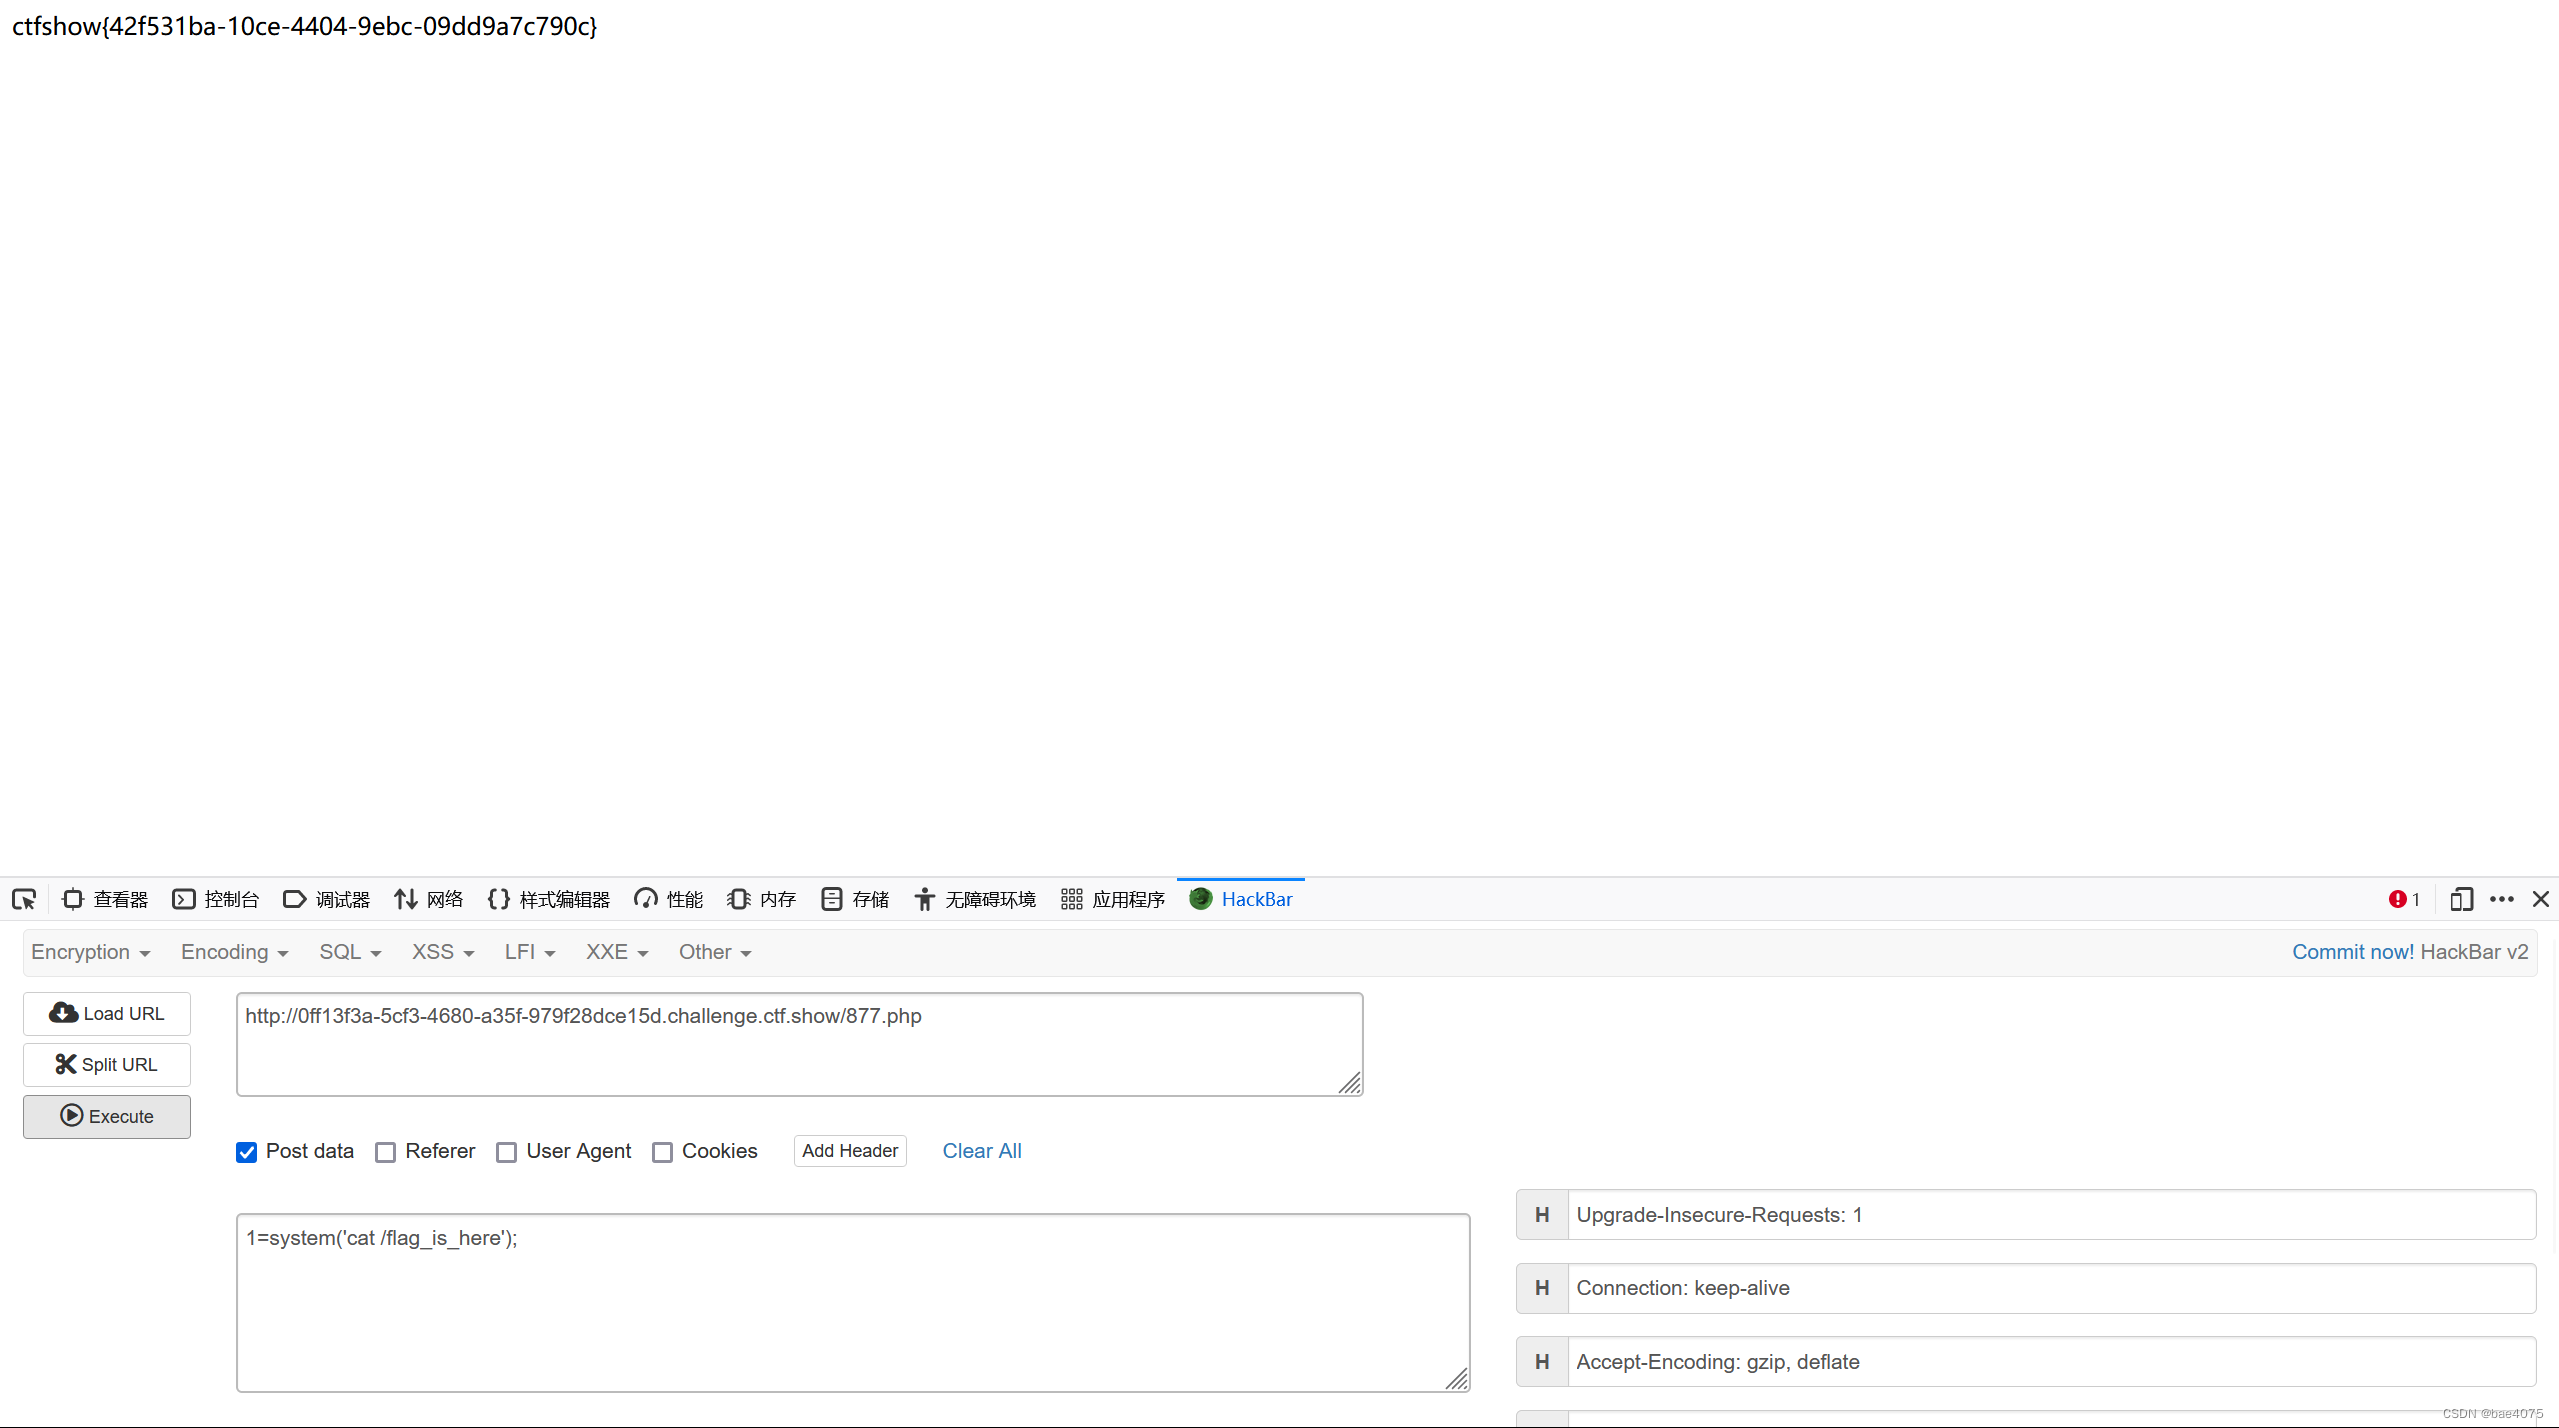
Task: Enable the Cookies checkbox
Action: [x=662, y=1152]
